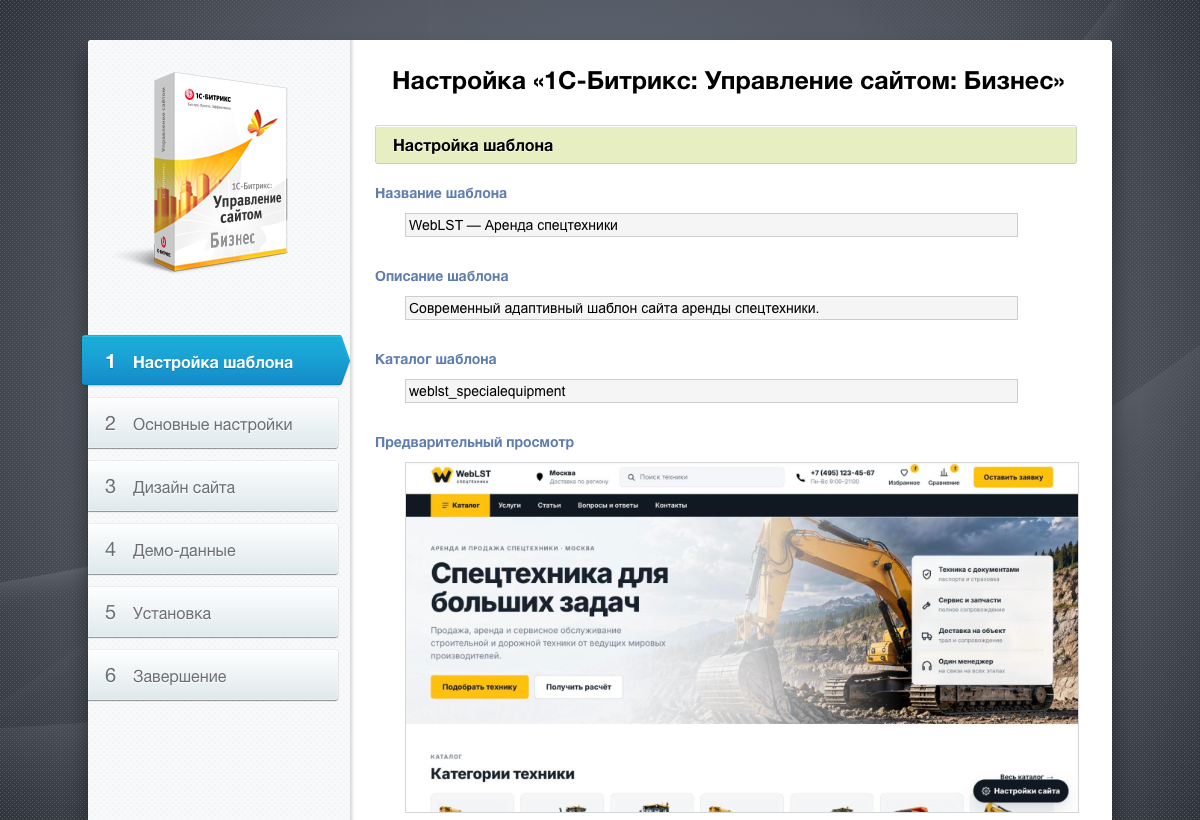Focus the Каталог шаблона field

[711, 391]
